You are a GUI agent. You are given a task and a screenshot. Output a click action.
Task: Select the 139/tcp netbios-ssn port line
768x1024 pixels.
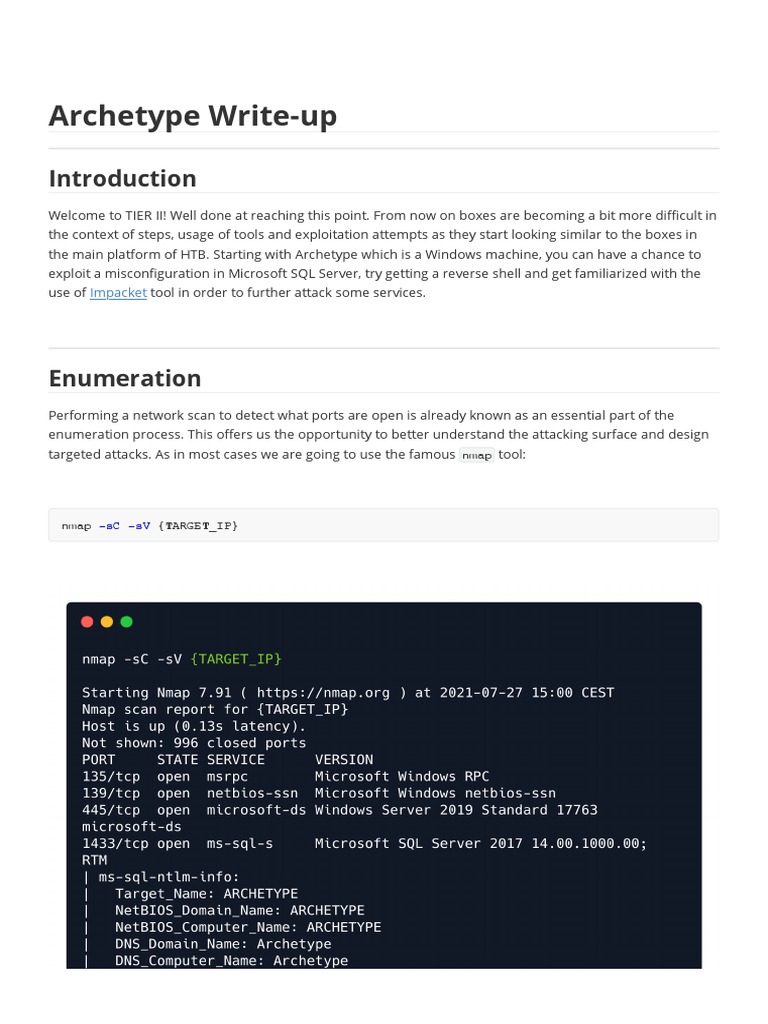pyautogui.click(x=318, y=793)
